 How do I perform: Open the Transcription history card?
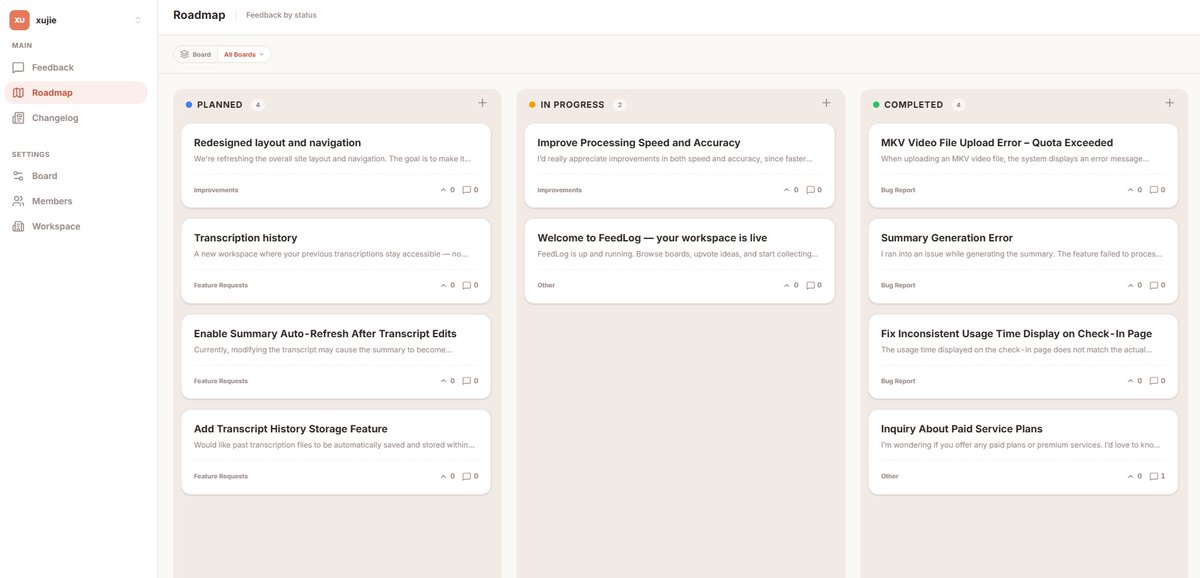click(336, 261)
